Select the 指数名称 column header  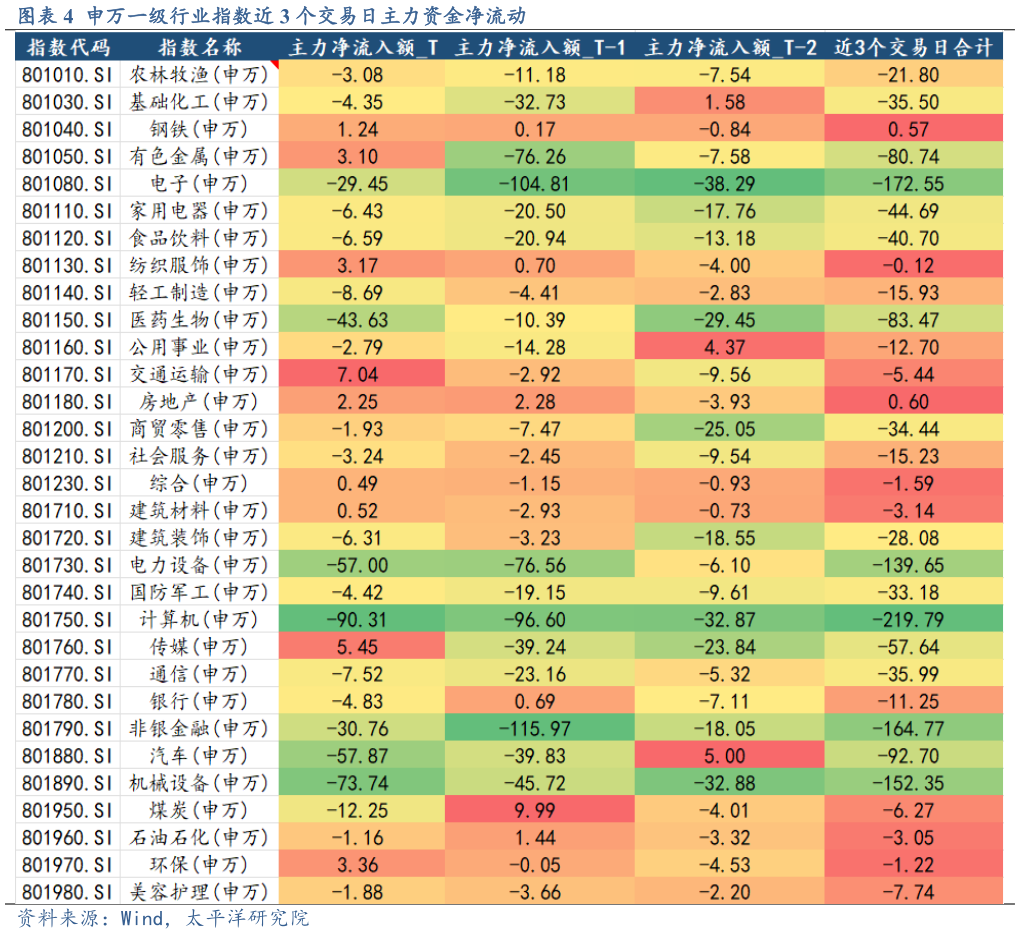[199, 47]
